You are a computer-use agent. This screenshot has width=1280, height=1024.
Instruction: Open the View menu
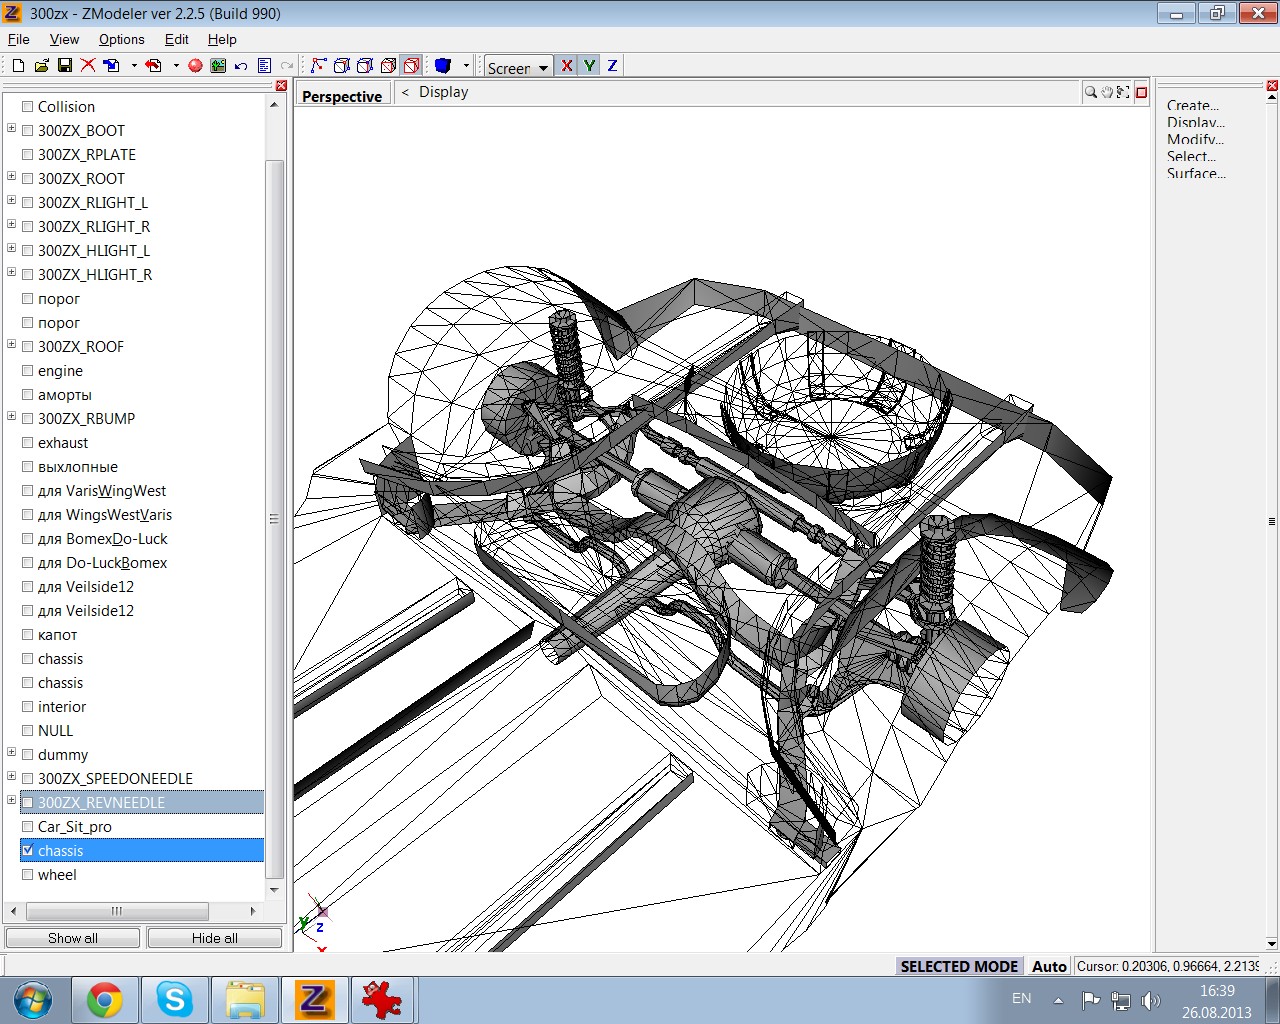(x=64, y=39)
